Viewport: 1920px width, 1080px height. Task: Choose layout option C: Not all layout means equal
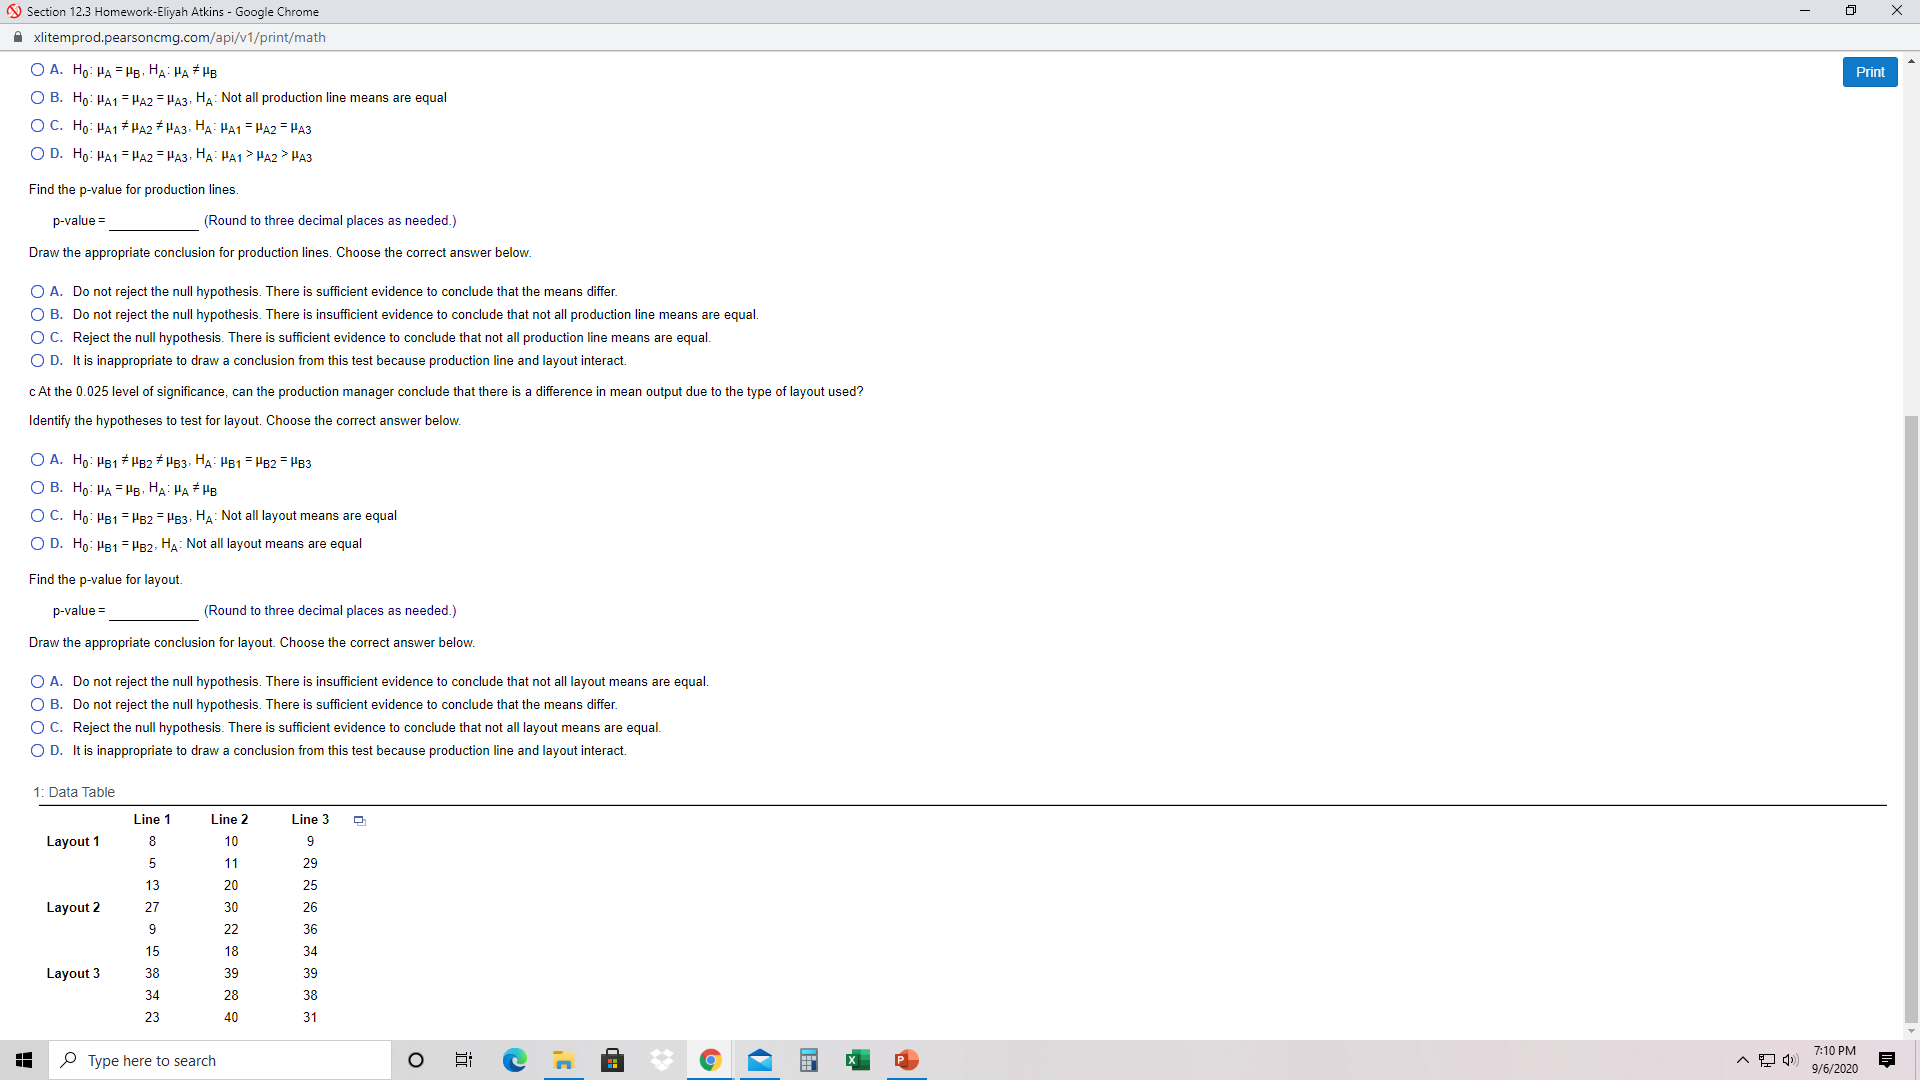[x=37, y=514]
